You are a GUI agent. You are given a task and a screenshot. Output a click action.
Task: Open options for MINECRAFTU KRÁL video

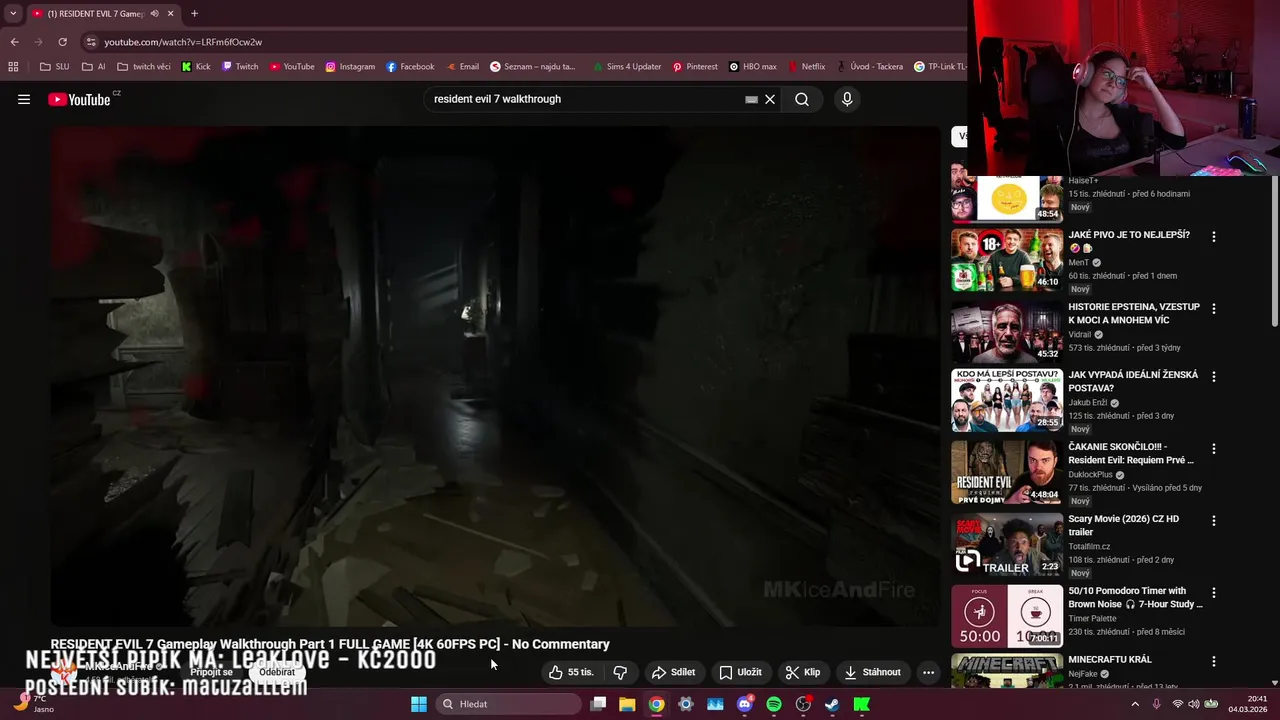tap(1214, 662)
